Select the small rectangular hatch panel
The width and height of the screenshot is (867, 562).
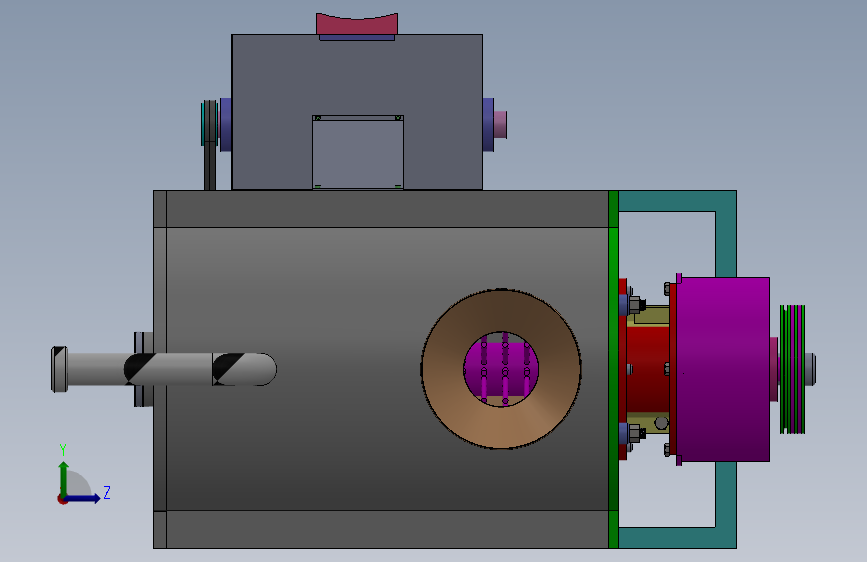(358, 152)
